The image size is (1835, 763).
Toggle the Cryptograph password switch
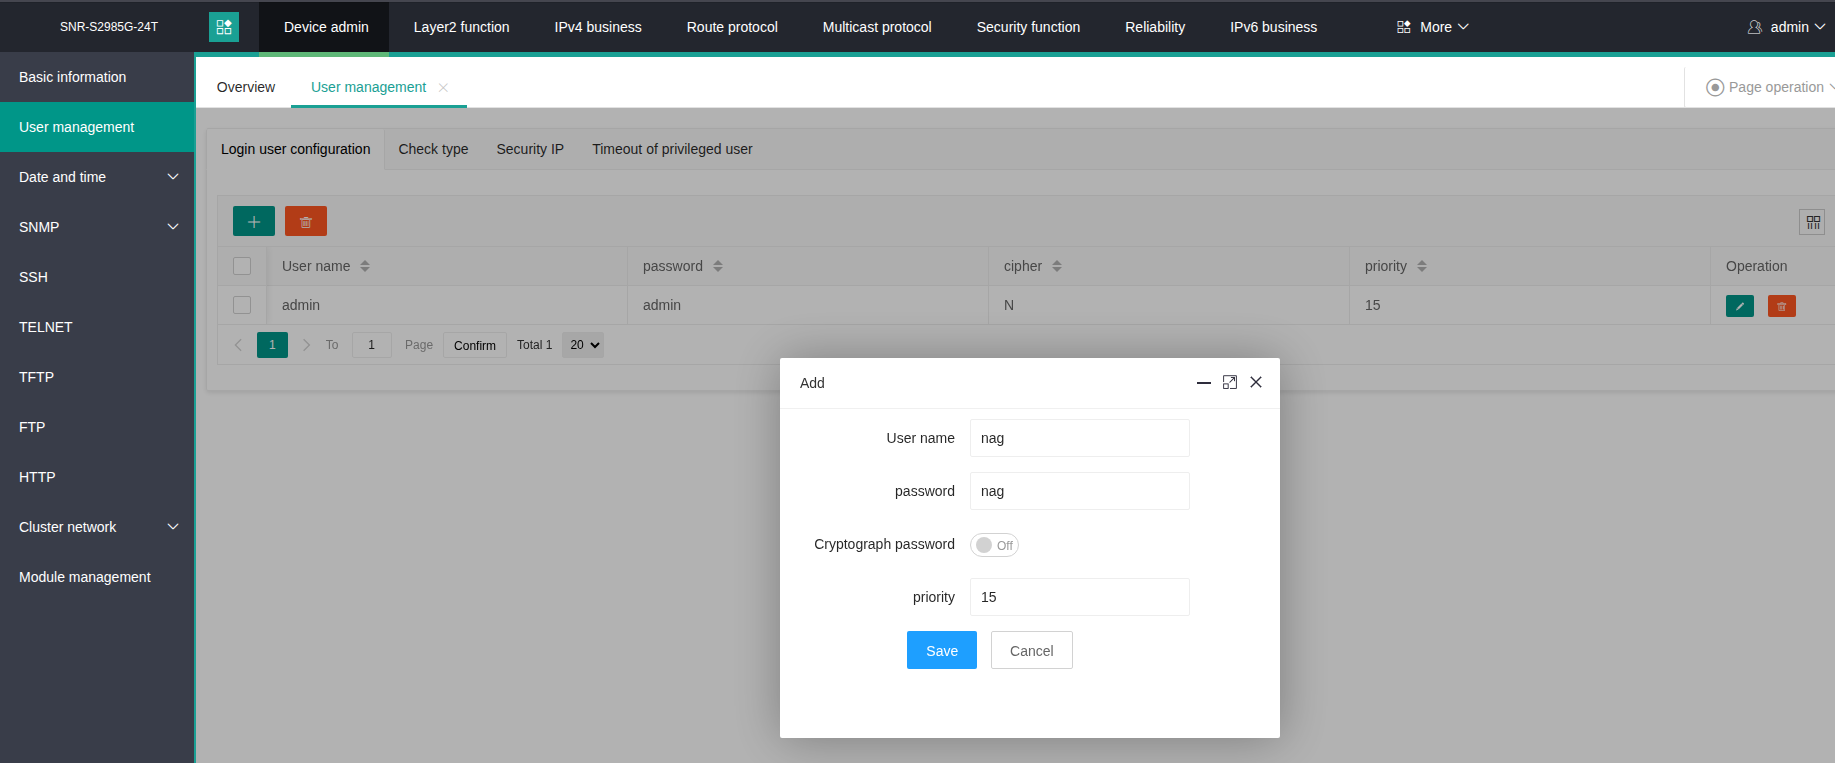pos(994,545)
